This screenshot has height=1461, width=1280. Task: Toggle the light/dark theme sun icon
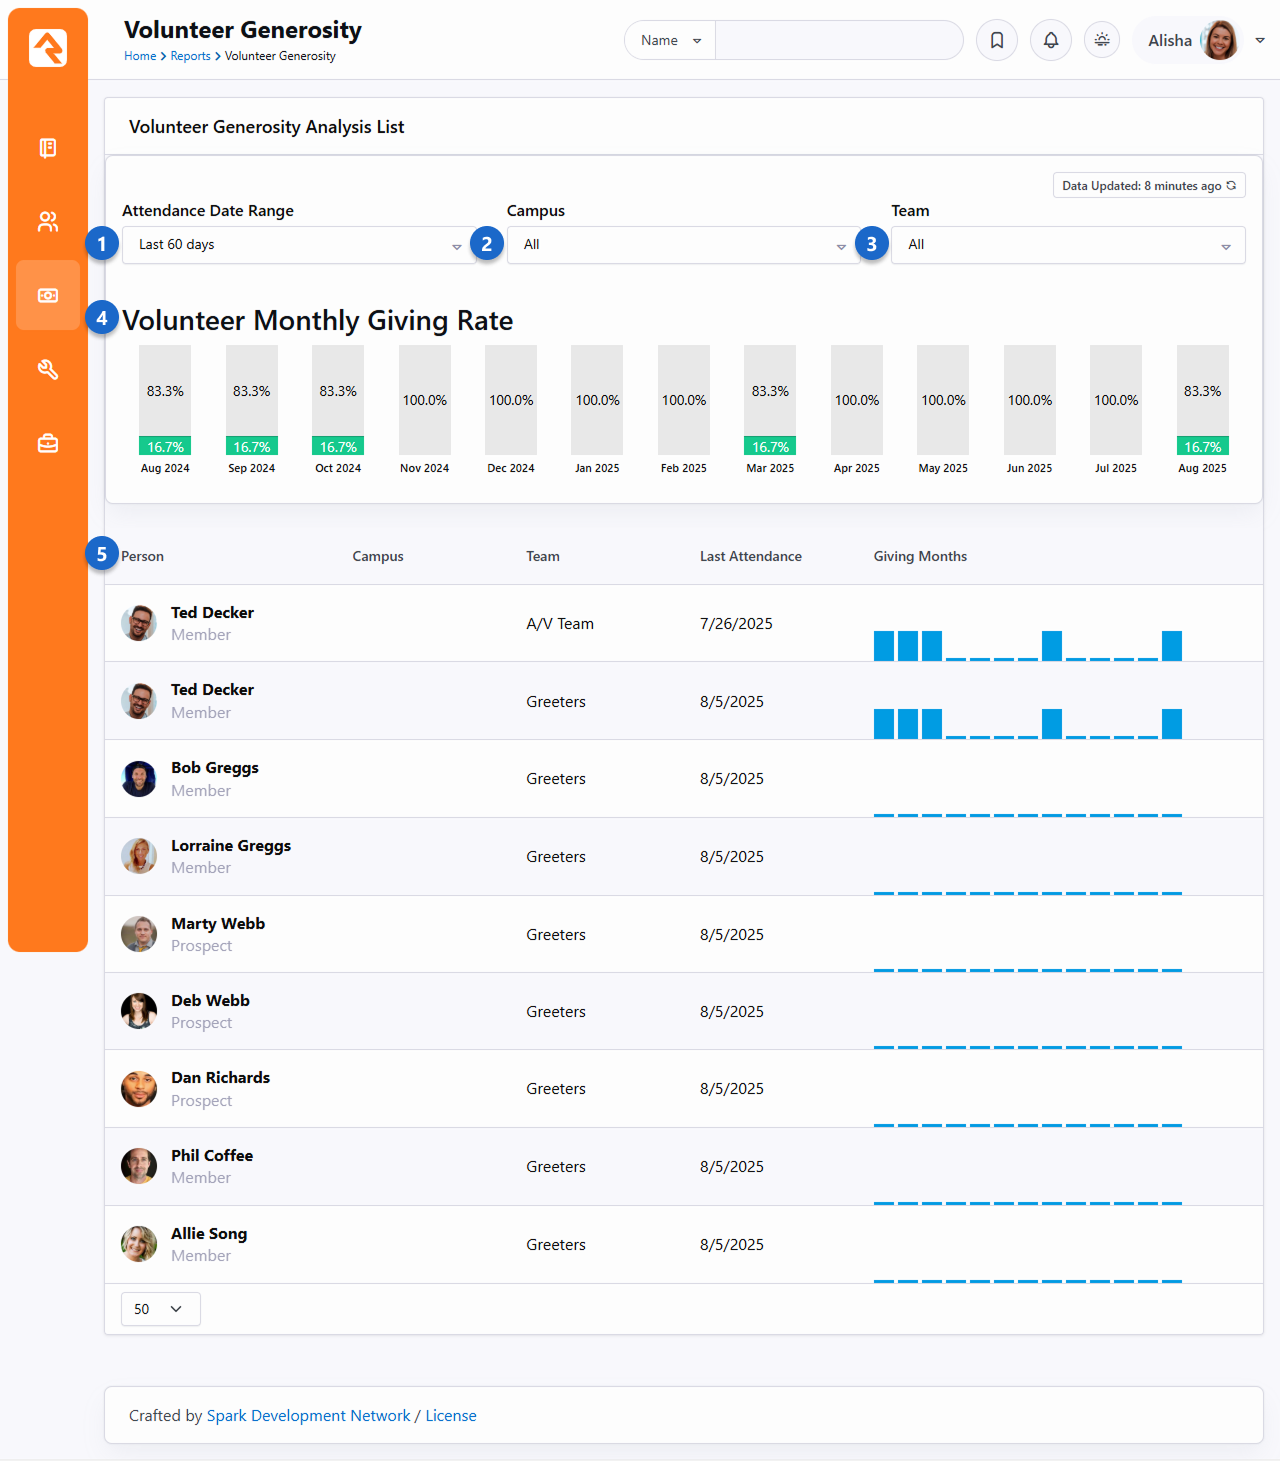click(x=1102, y=41)
